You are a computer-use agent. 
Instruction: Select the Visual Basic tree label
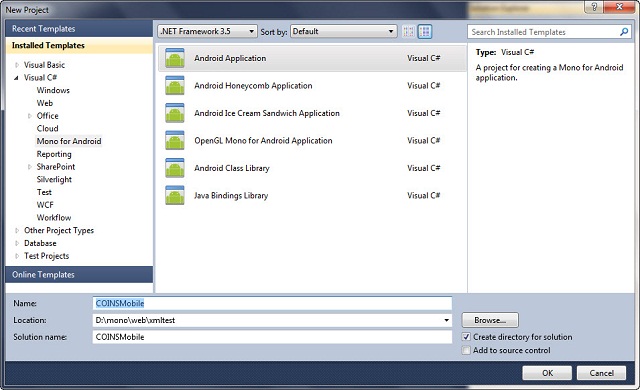(44, 65)
